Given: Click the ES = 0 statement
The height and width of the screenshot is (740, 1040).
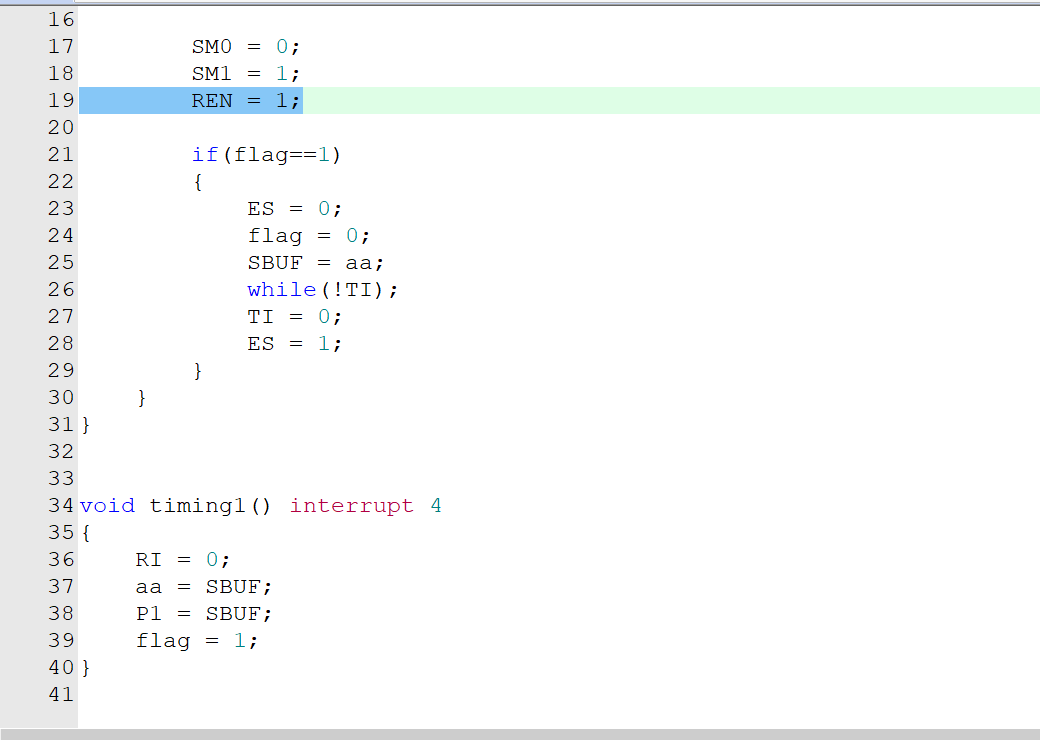Looking at the screenshot, I should [x=290, y=208].
